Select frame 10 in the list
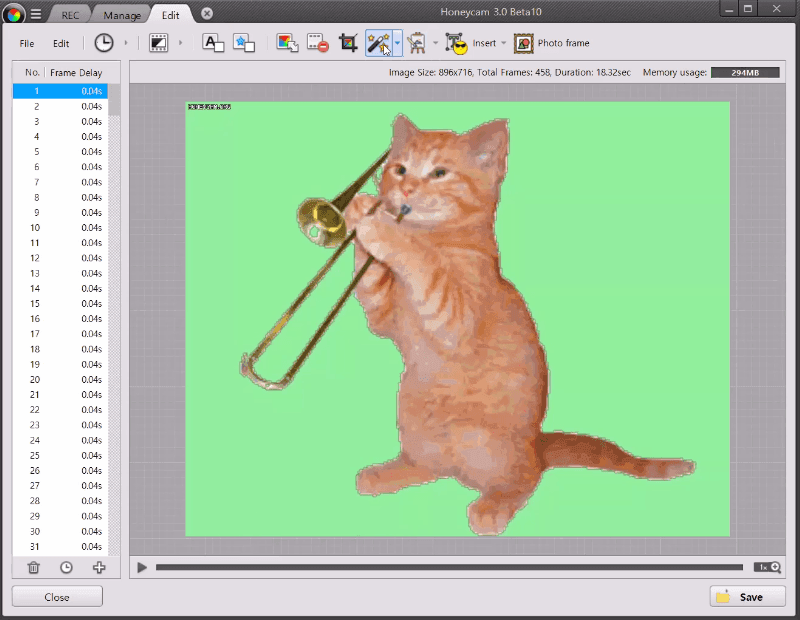Image resolution: width=800 pixels, height=620 pixels. point(60,228)
